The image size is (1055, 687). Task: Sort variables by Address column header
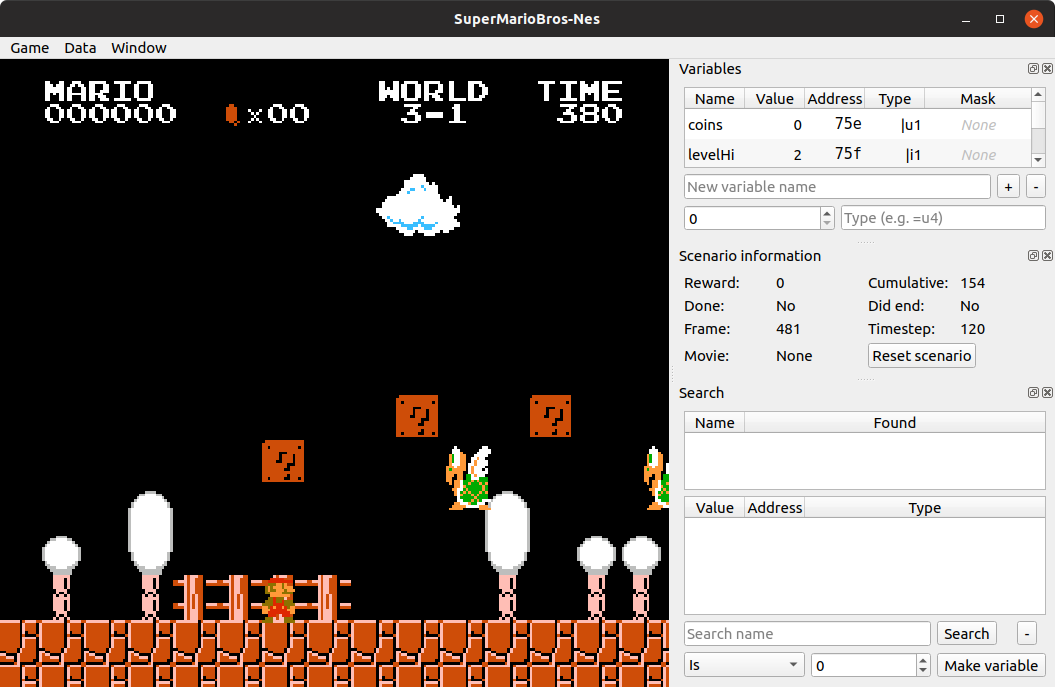point(834,99)
